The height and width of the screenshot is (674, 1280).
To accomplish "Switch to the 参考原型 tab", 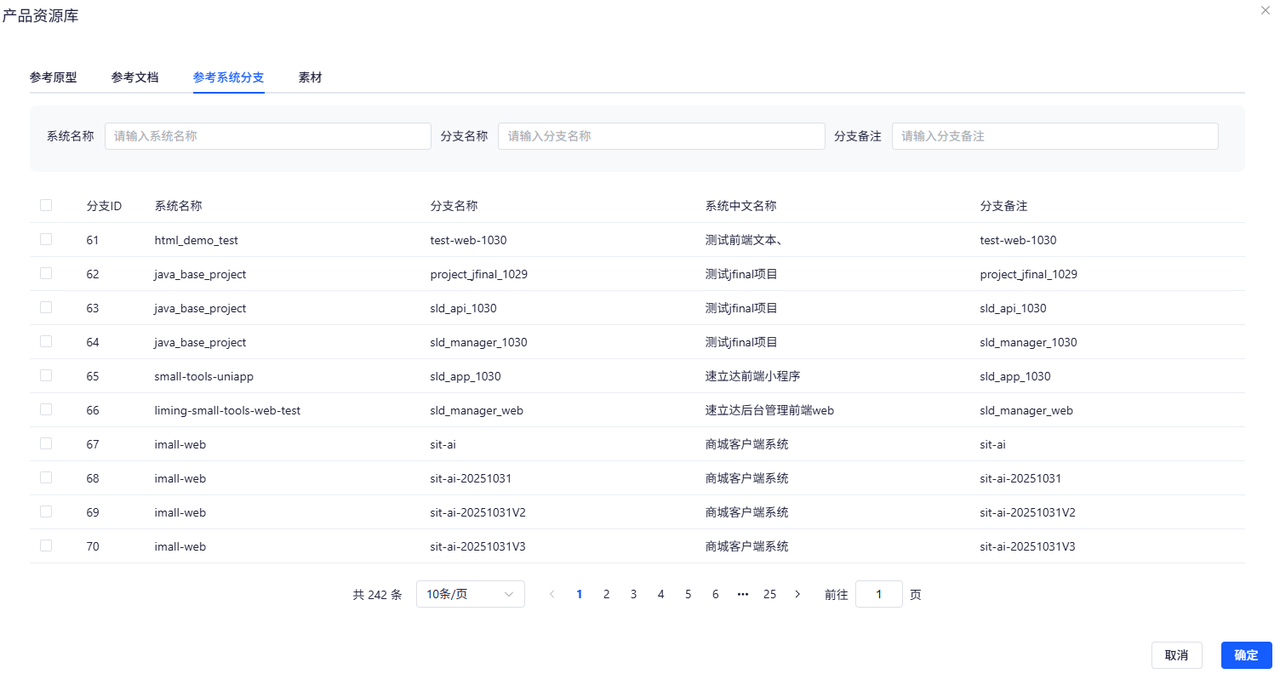I will tap(53, 77).
